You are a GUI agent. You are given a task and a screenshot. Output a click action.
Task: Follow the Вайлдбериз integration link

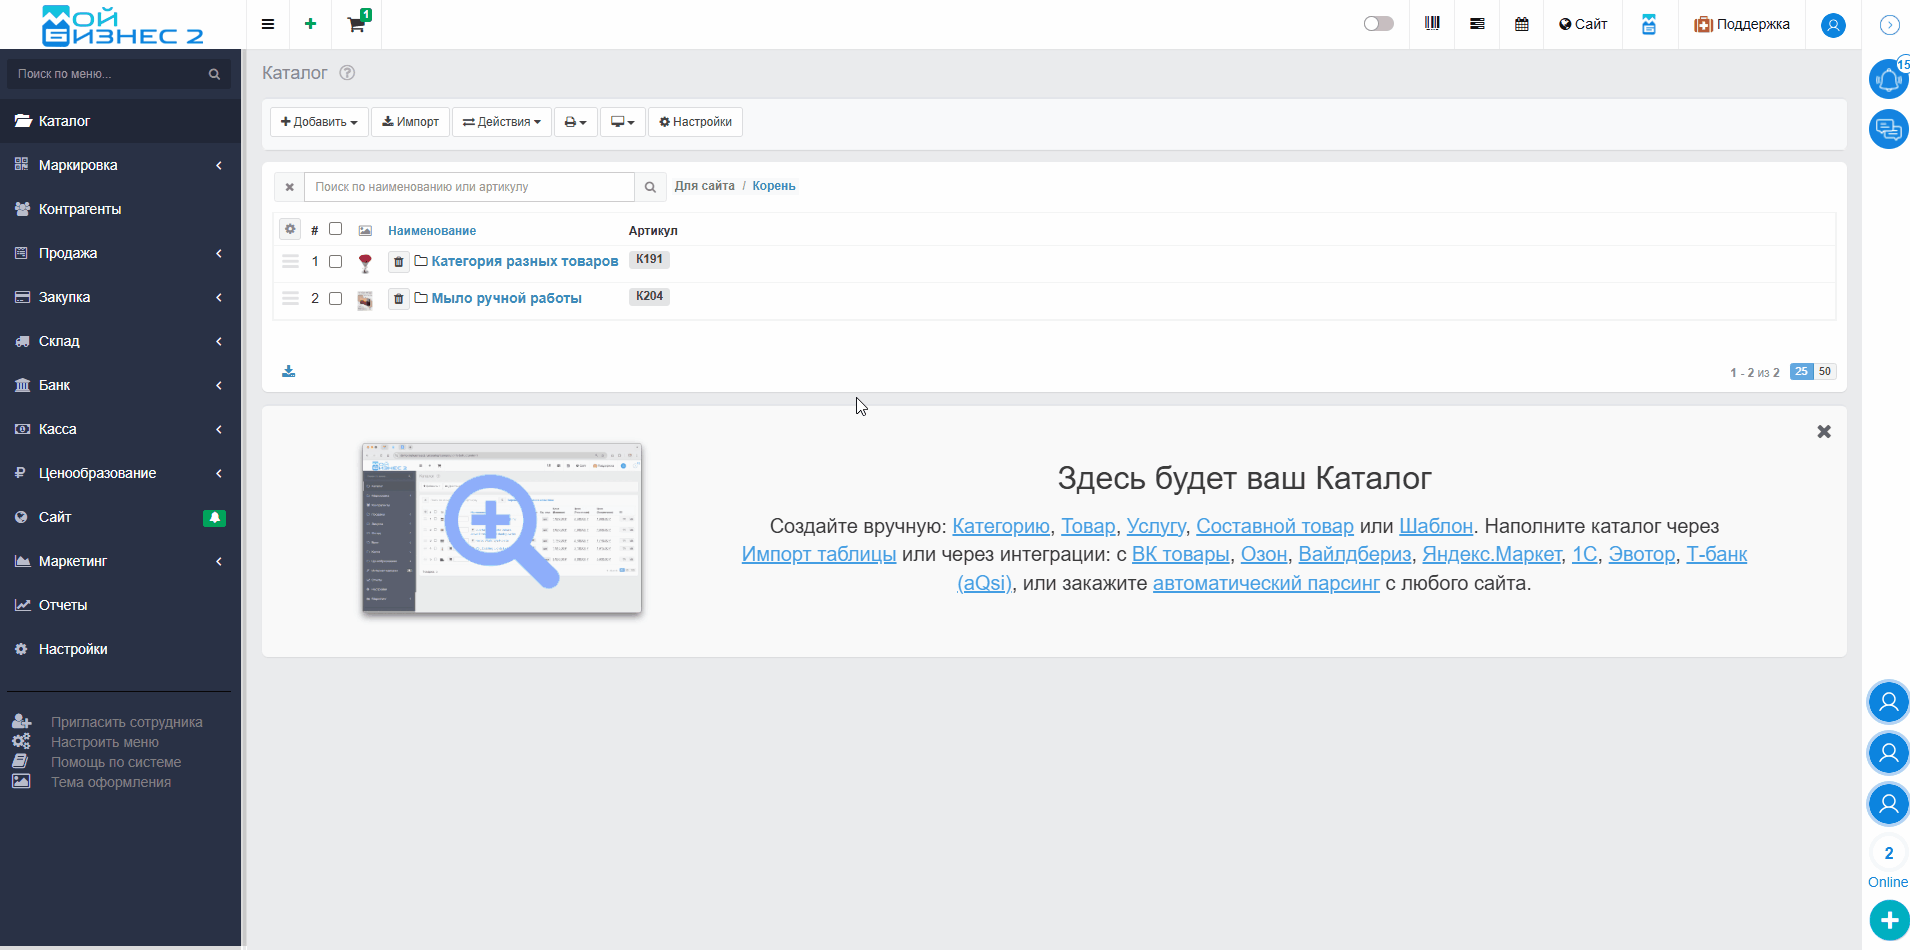(1354, 554)
